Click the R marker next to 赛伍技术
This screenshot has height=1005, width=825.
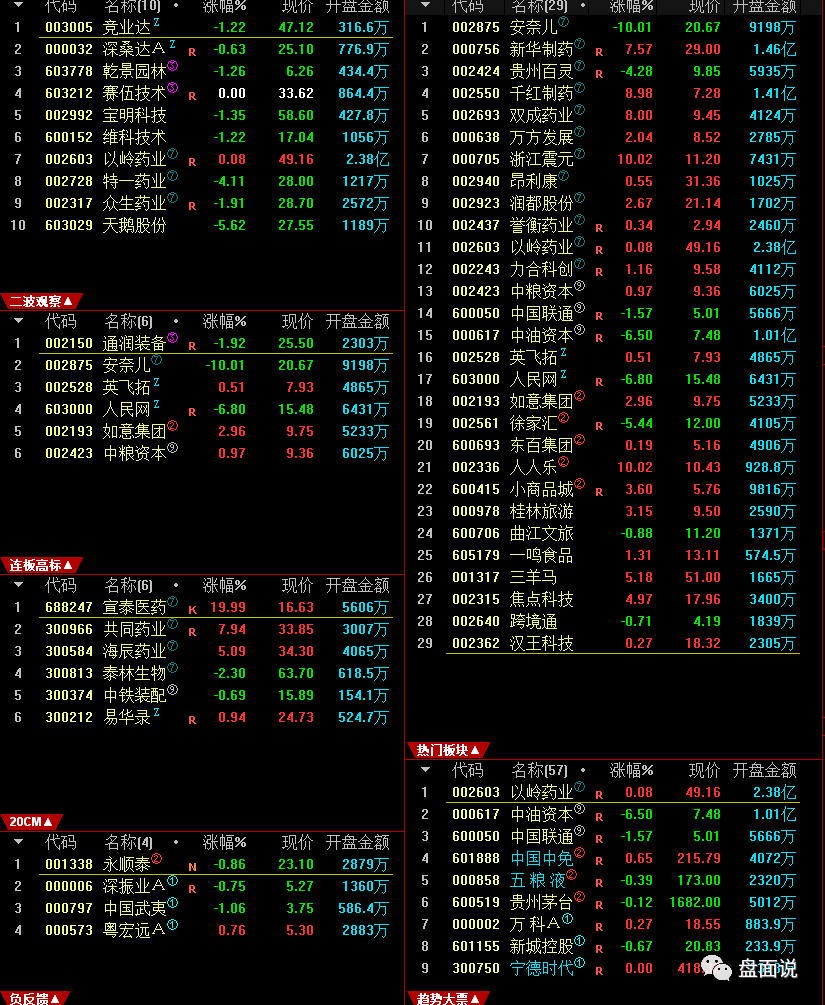192,97
